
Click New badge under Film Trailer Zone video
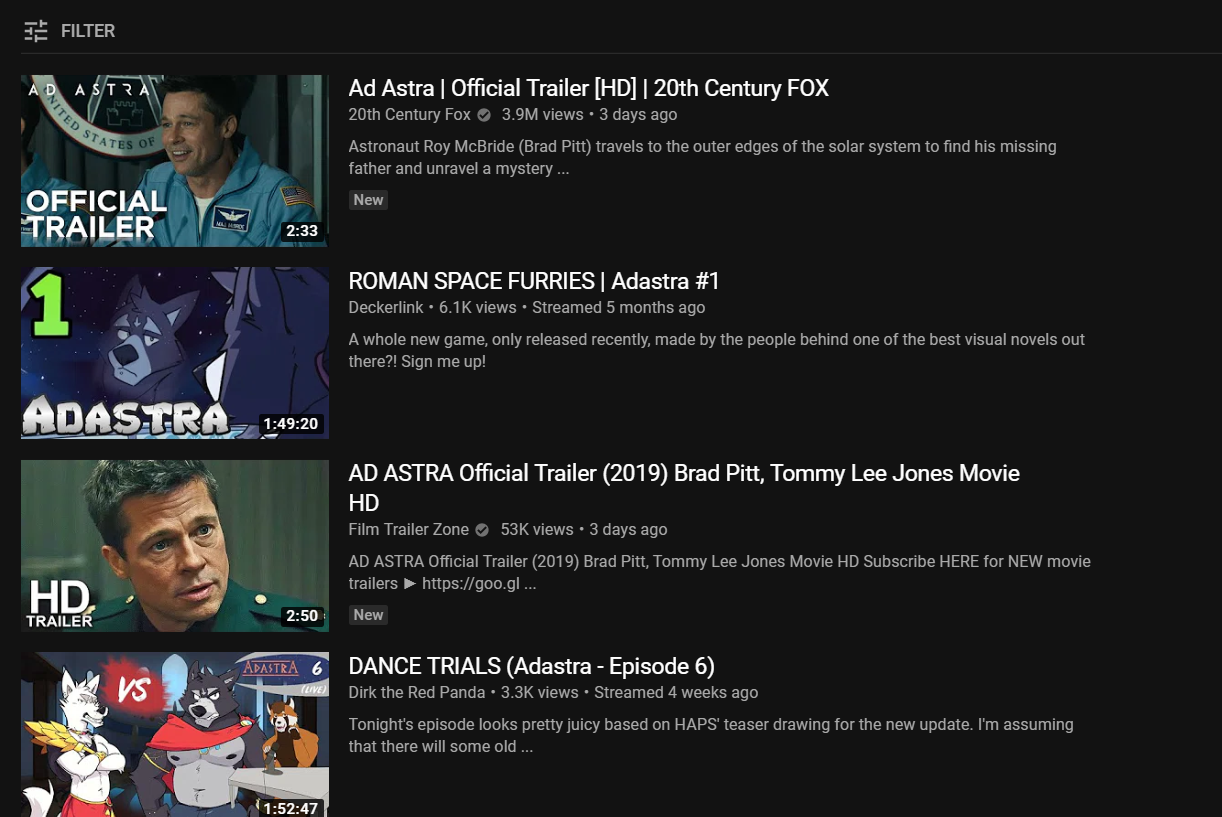pos(368,615)
